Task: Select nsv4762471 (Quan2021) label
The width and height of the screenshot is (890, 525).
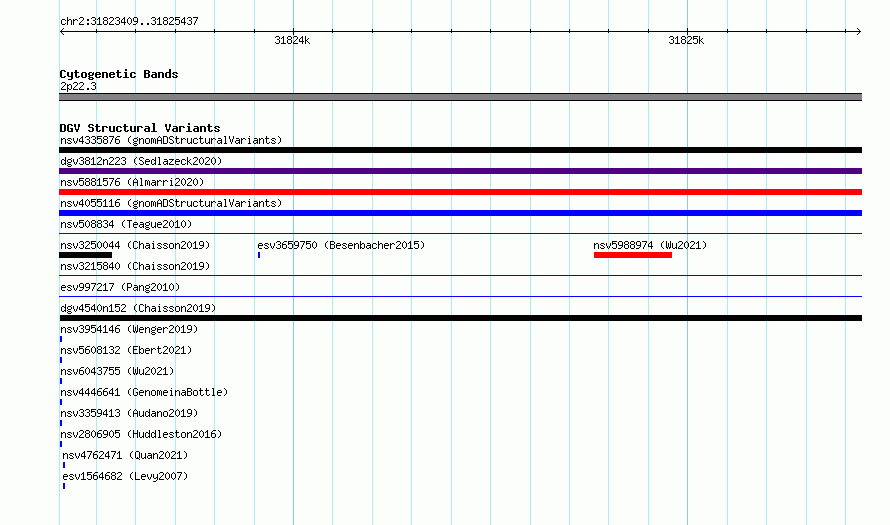Action: click(x=125, y=455)
